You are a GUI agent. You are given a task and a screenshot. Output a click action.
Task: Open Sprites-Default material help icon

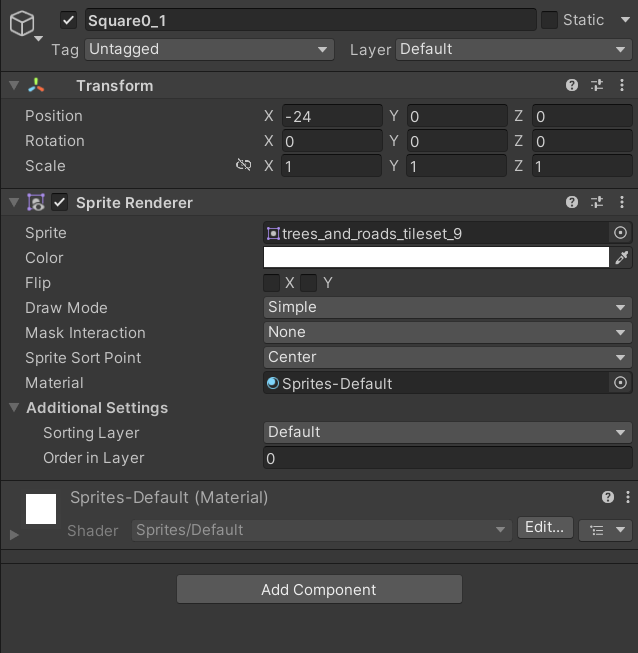[x=608, y=497]
